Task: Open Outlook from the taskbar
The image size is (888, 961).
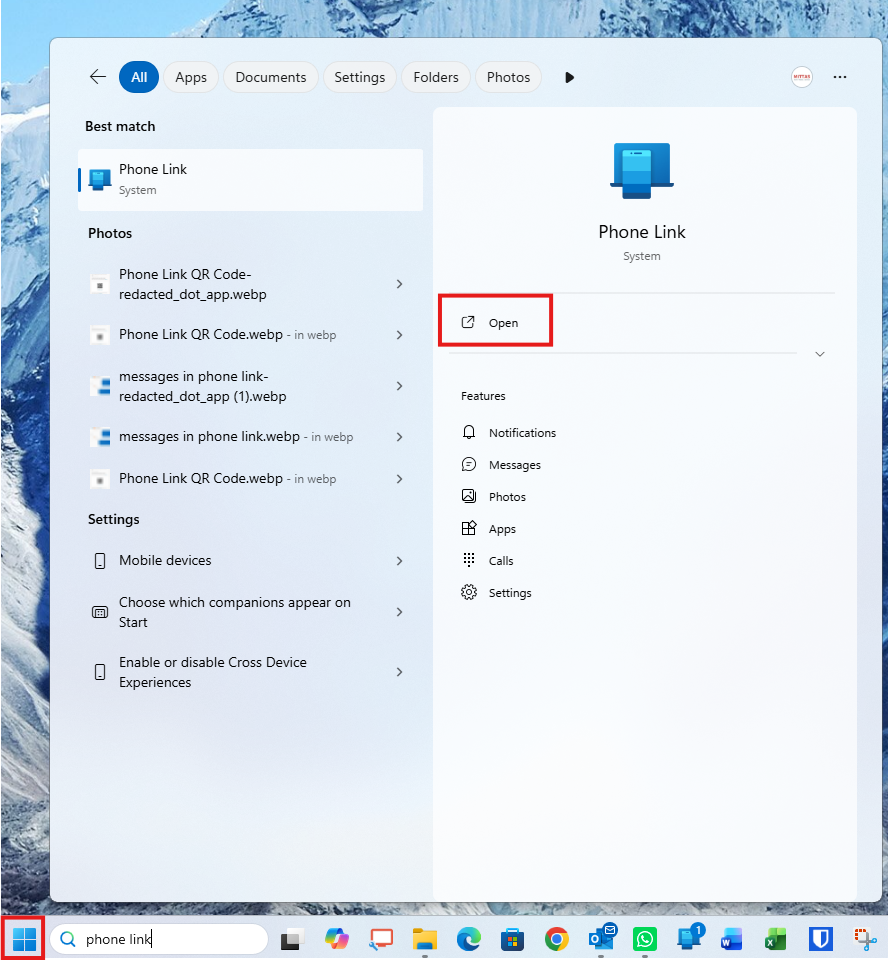Action: coord(601,938)
